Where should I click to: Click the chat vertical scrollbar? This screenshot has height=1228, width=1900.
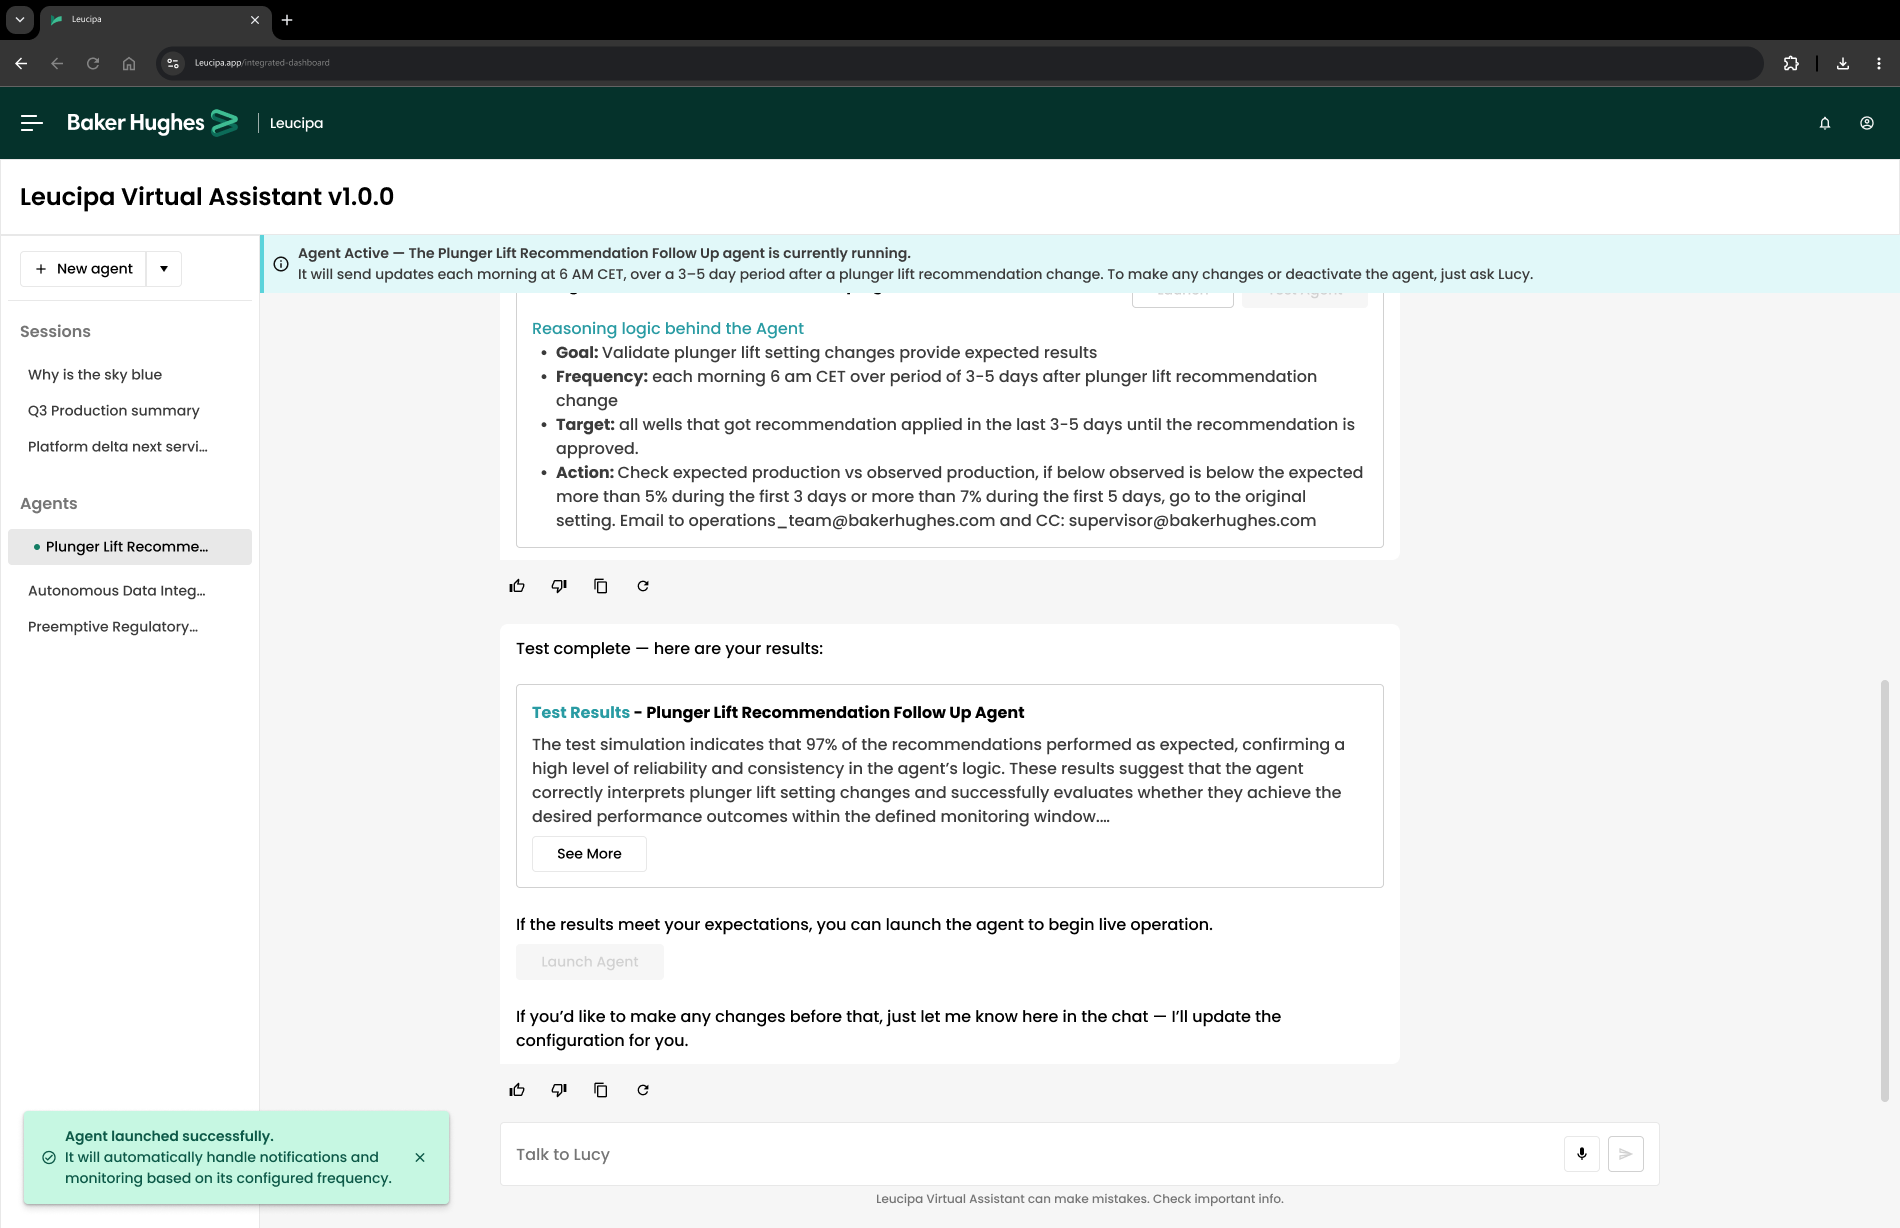coord(1884,890)
